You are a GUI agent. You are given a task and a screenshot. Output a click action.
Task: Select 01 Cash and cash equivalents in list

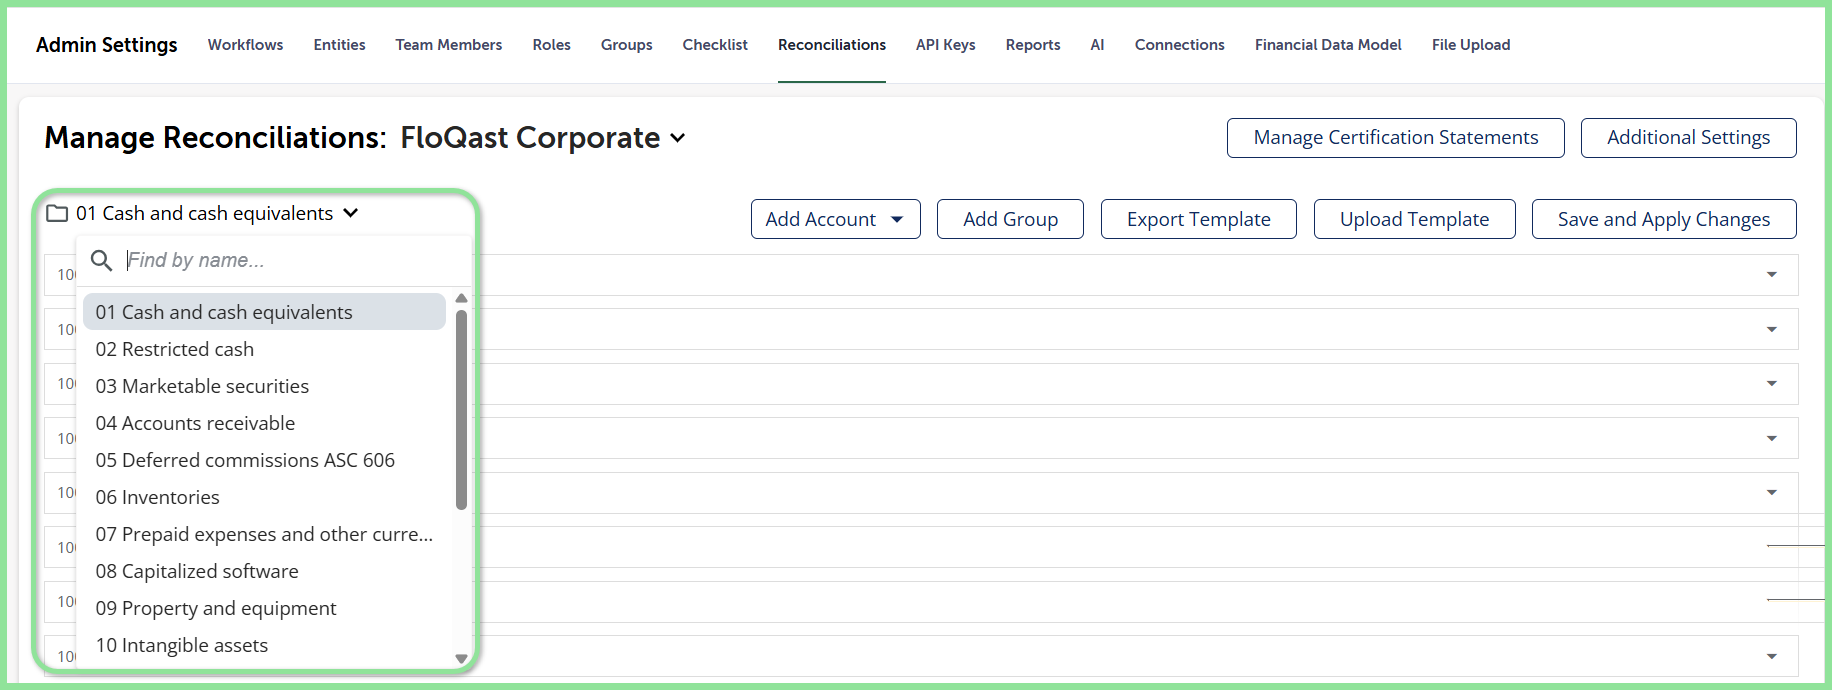(264, 312)
